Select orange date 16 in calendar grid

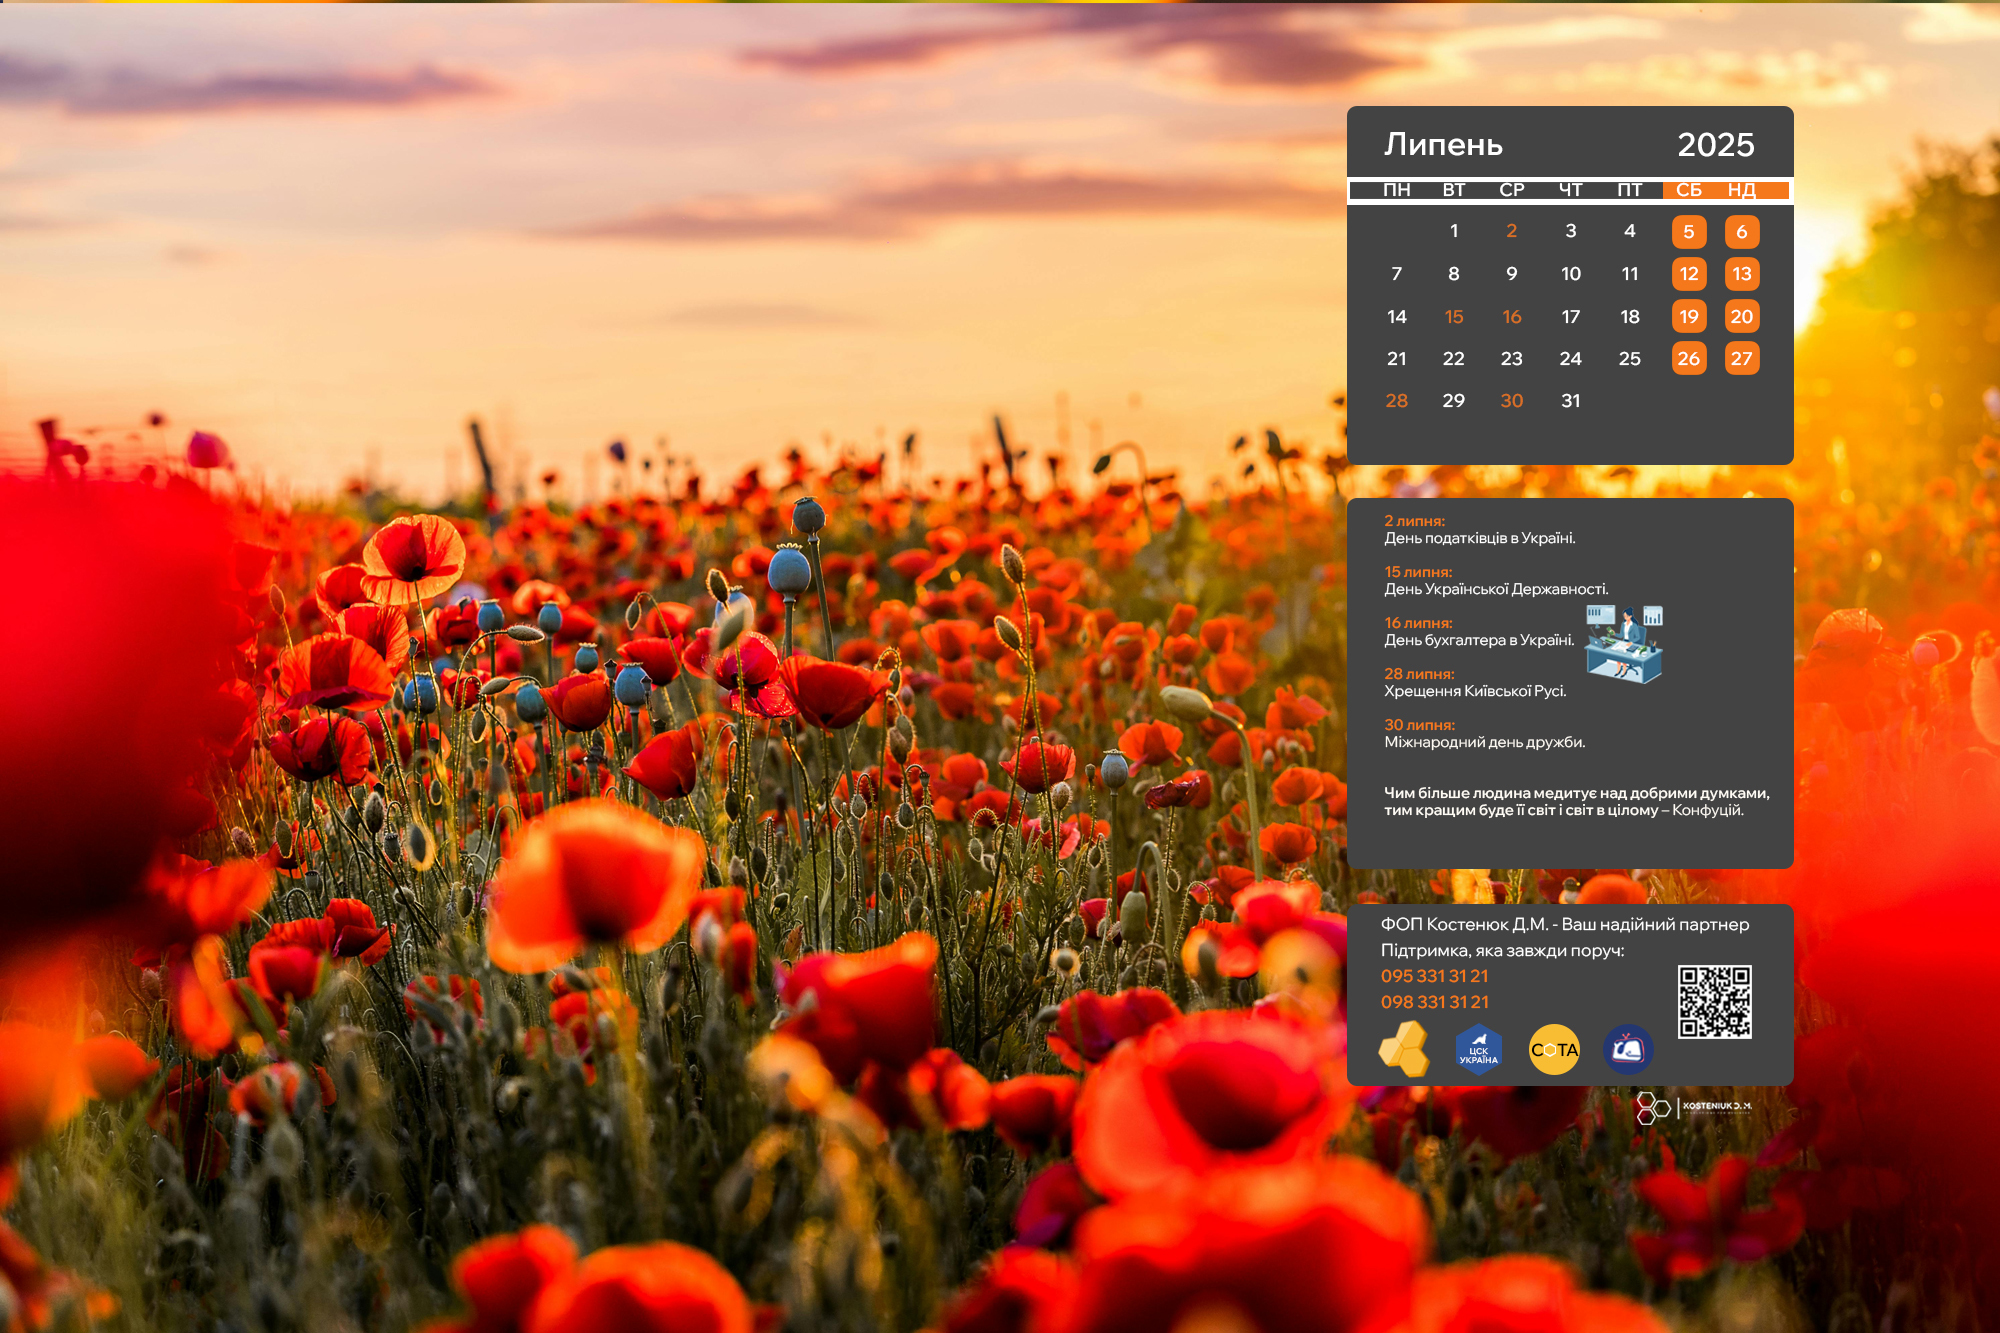[x=1512, y=317]
